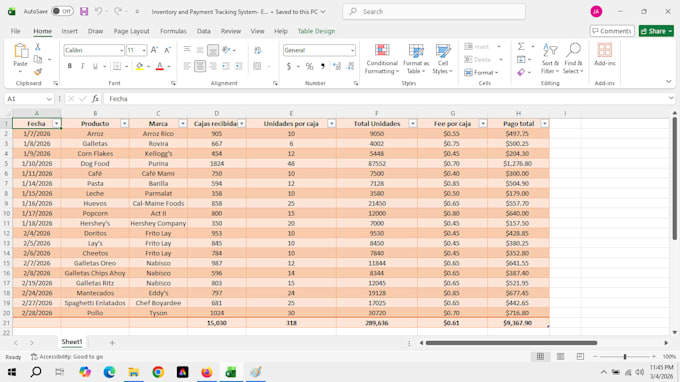Increase font size with larger A icon
680x382 pixels.
[154, 50]
